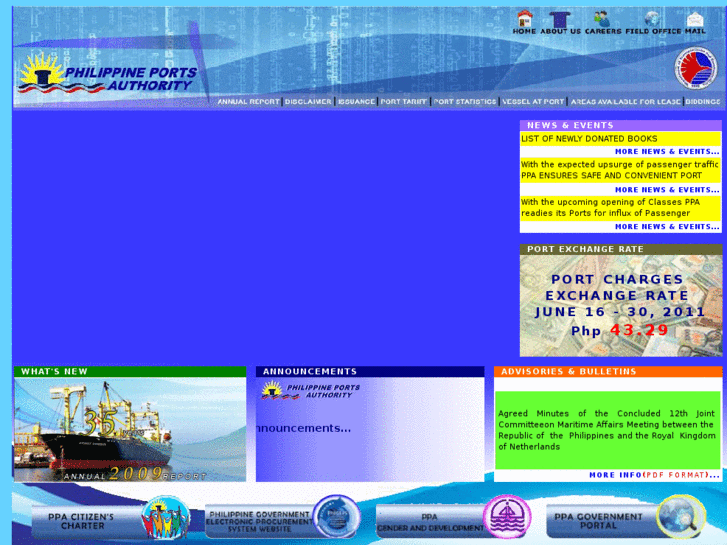727x545 pixels.
Task: Open the Issuance menu item
Action: pos(356,102)
